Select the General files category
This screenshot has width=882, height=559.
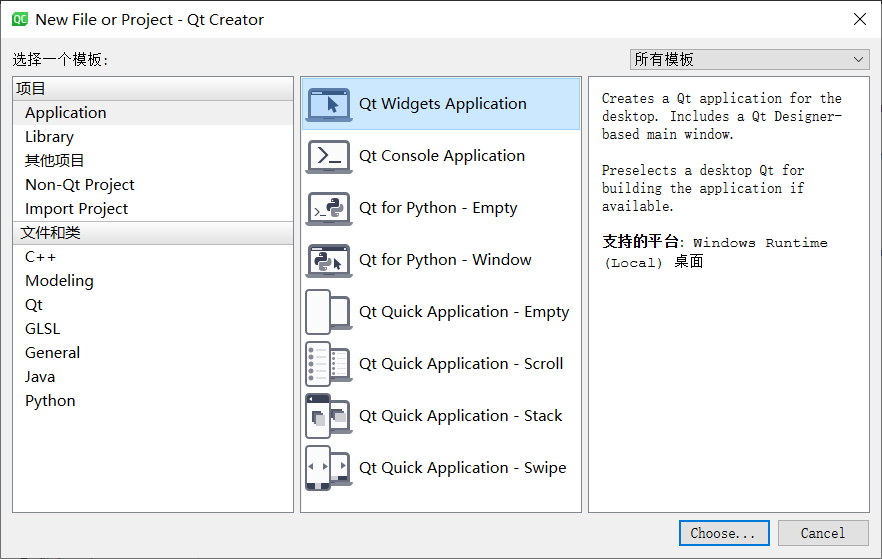point(153,353)
